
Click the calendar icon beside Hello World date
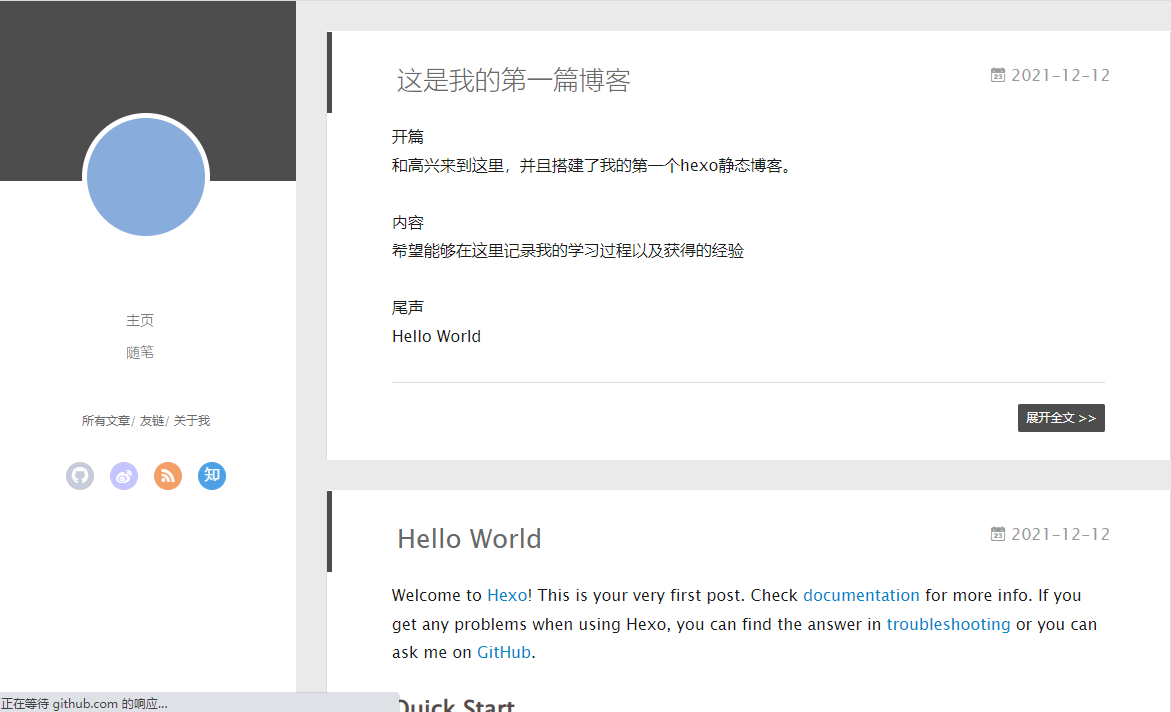(x=998, y=533)
